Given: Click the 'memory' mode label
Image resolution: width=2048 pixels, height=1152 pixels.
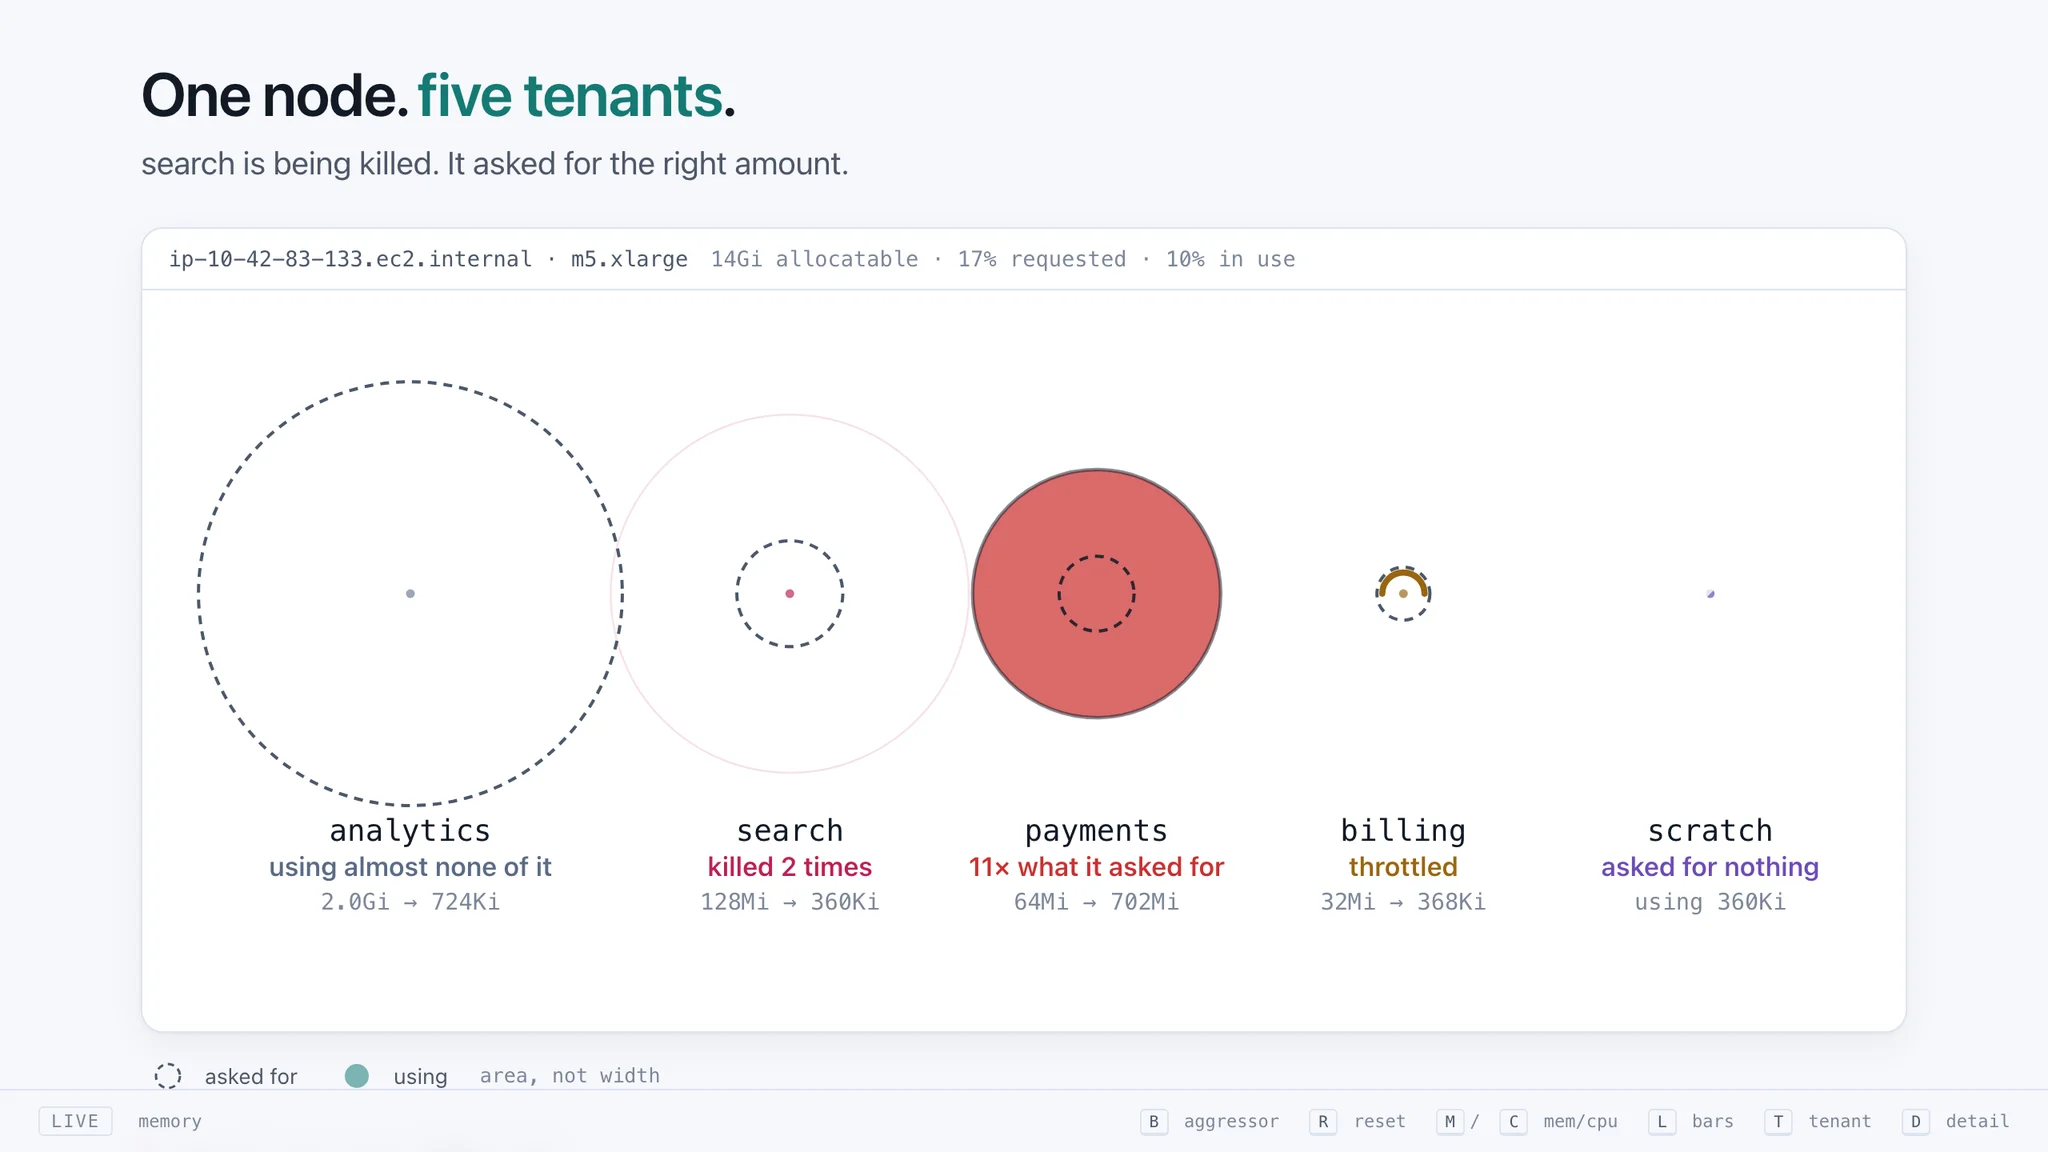Looking at the screenshot, I should [170, 1122].
